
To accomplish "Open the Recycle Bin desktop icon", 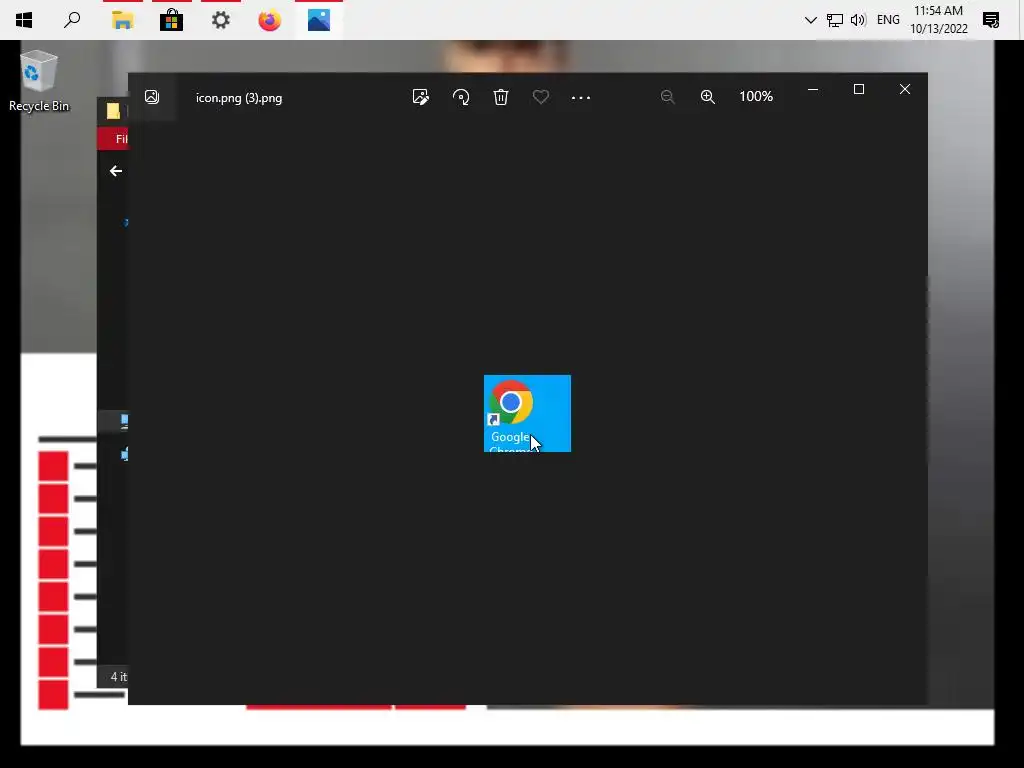I will point(39,82).
